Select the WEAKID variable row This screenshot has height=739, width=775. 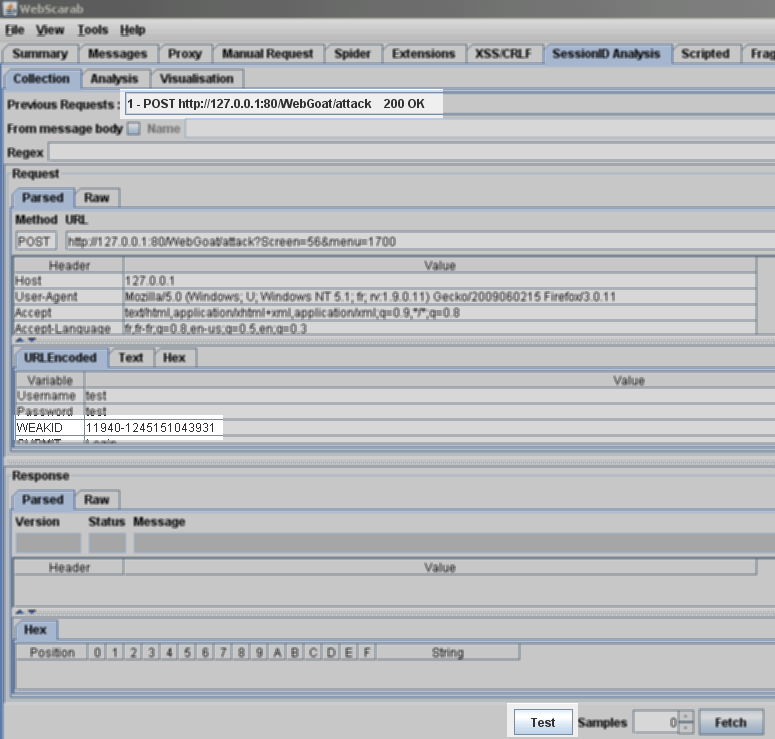(150, 427)
